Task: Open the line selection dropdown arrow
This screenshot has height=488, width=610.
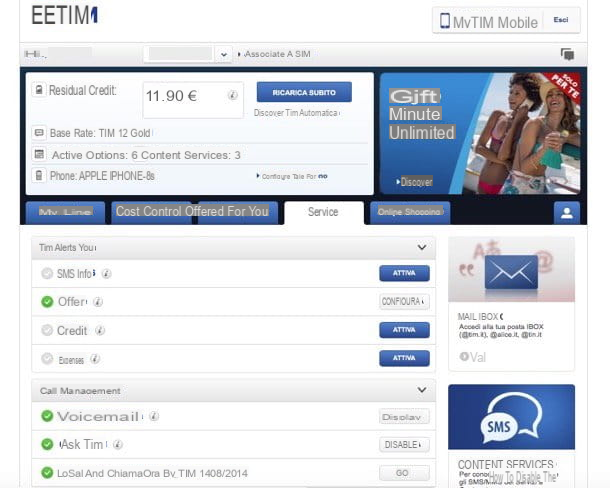Action: pyautogui.click(x=224, y=54)
